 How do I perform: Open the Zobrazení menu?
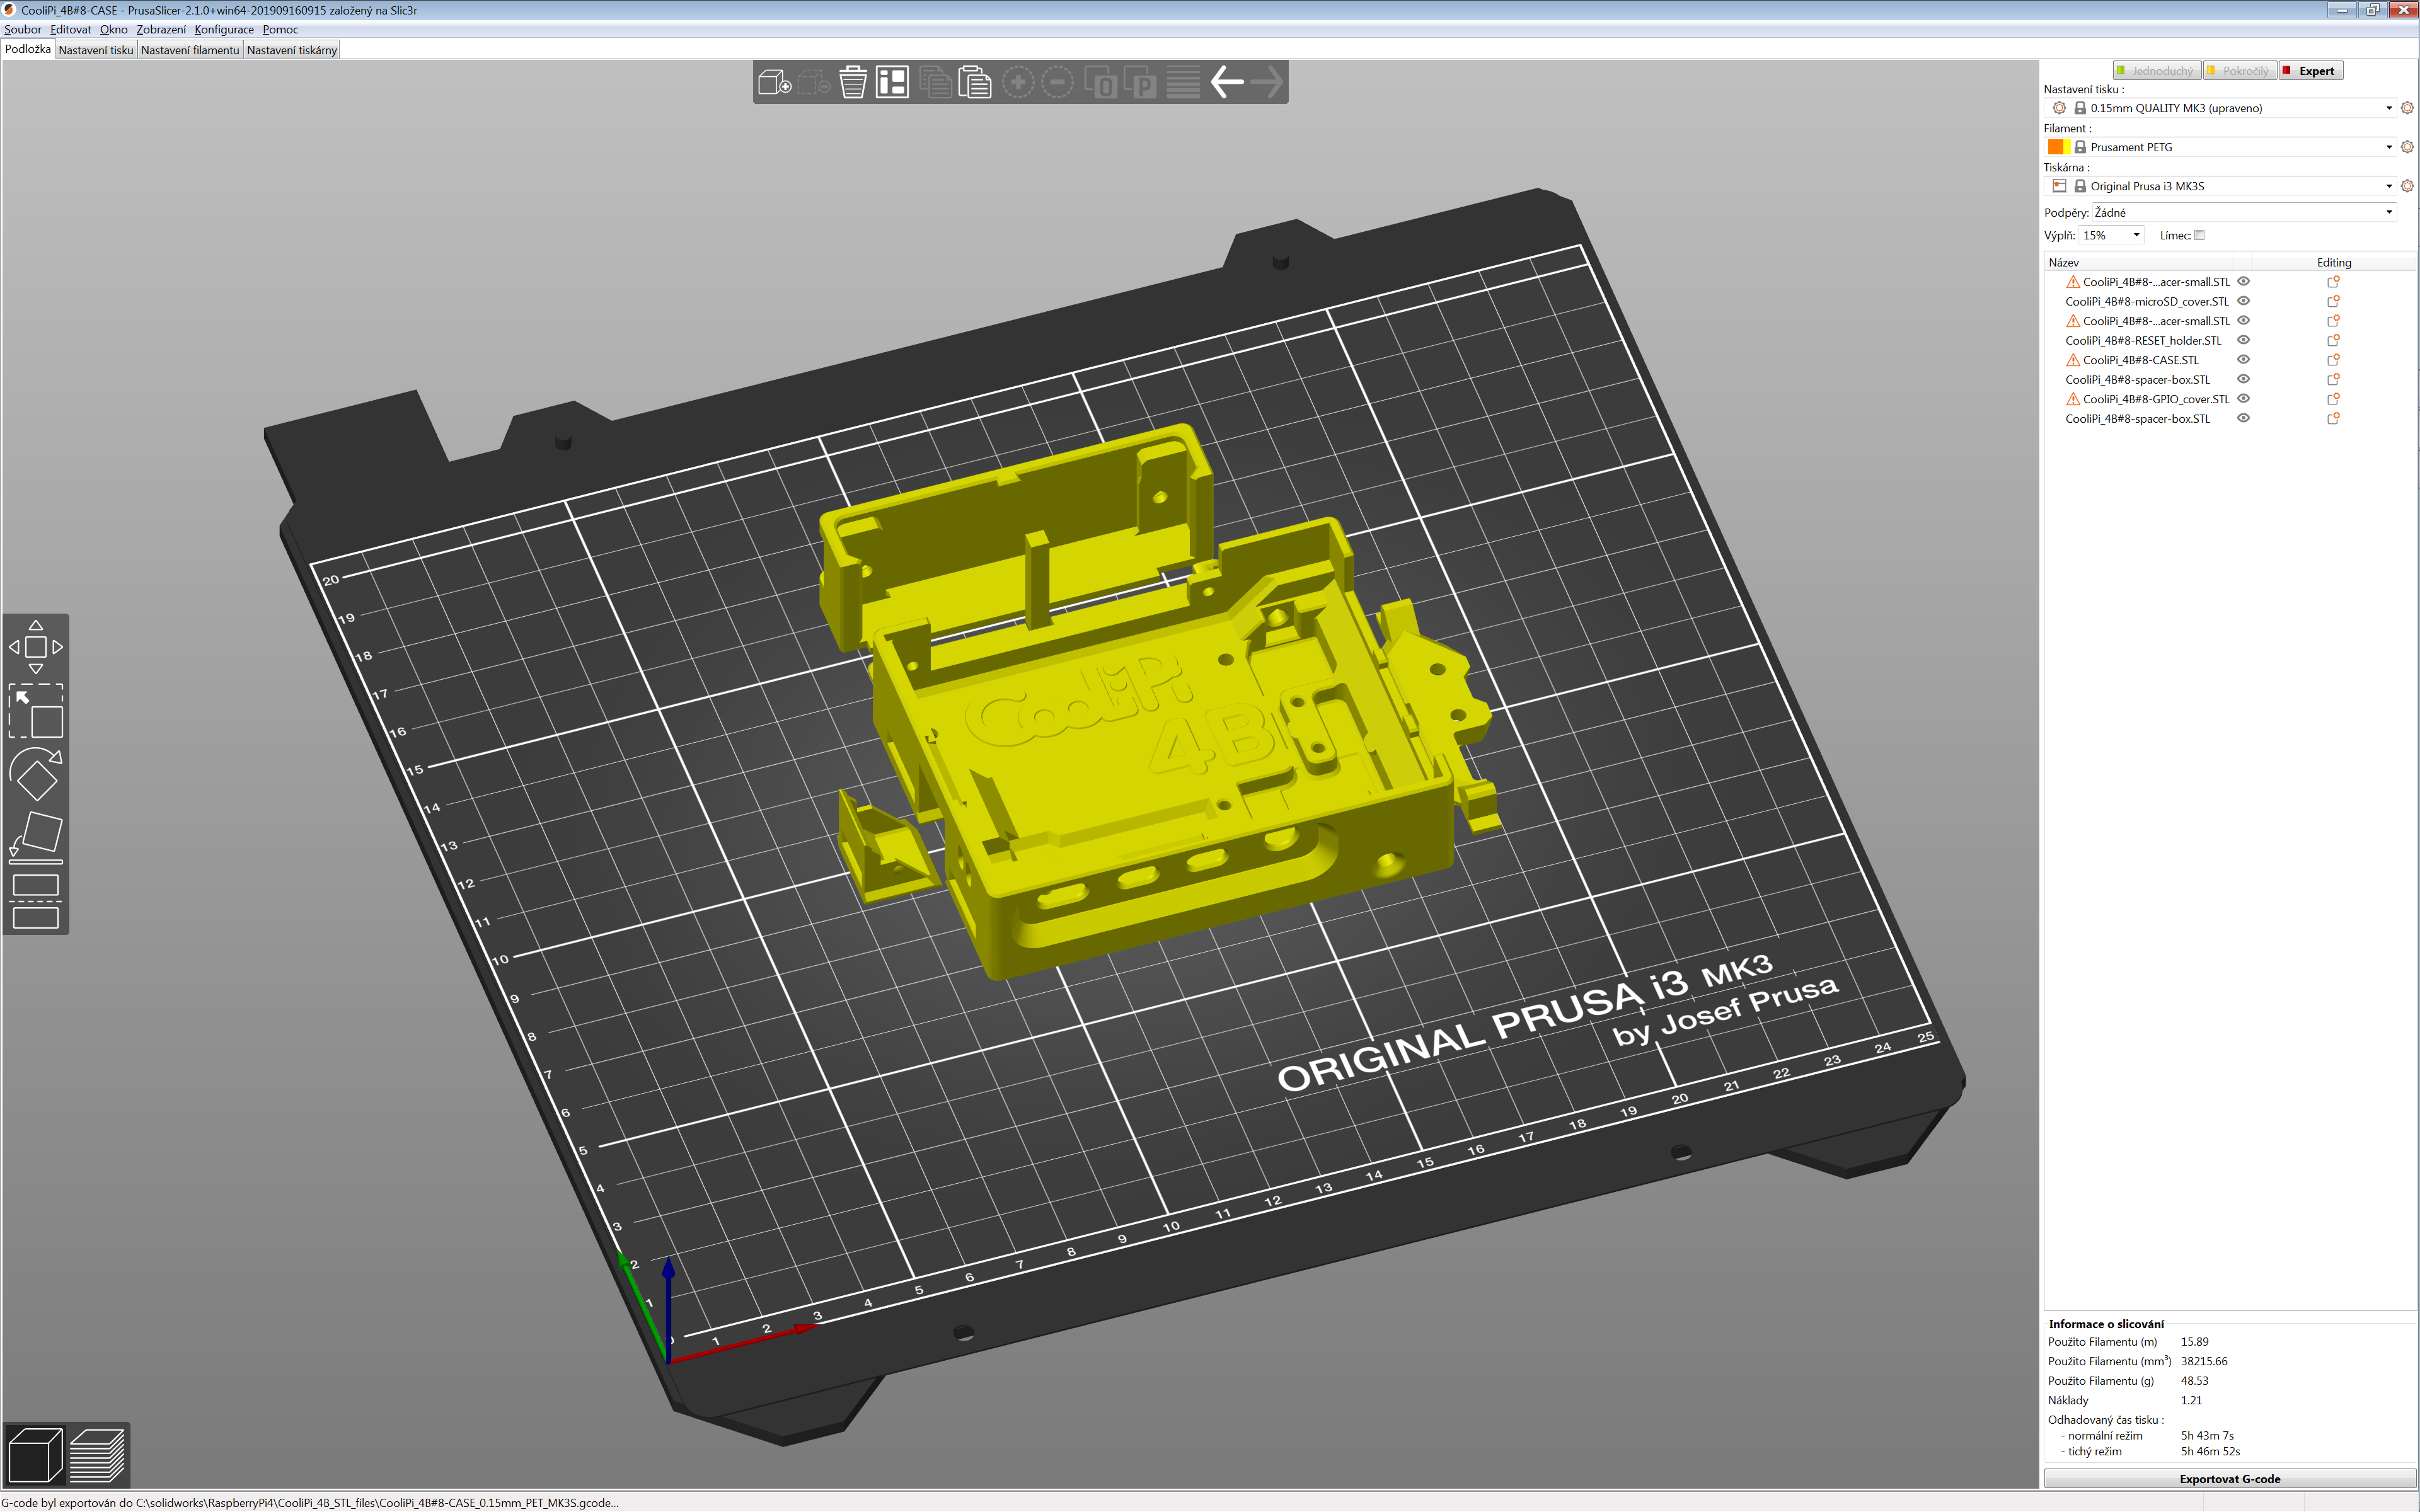coord(161,29)
